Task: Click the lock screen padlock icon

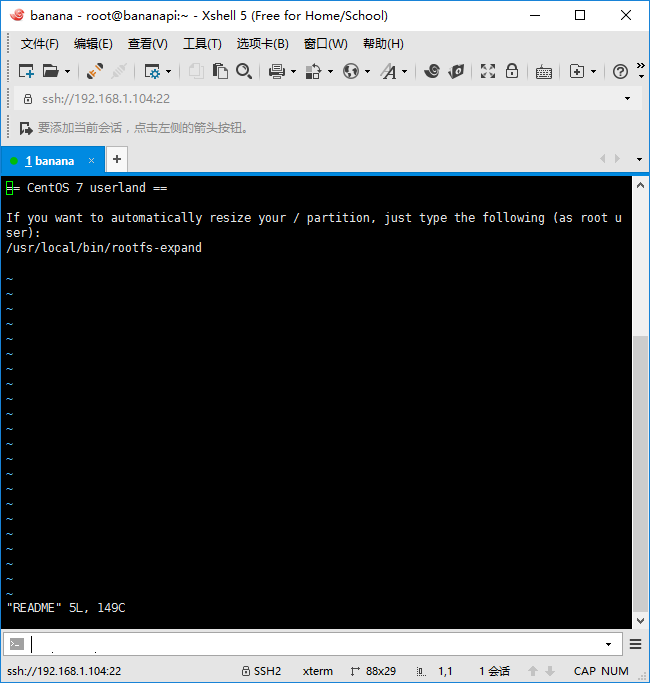Action: tap(512, 71)
